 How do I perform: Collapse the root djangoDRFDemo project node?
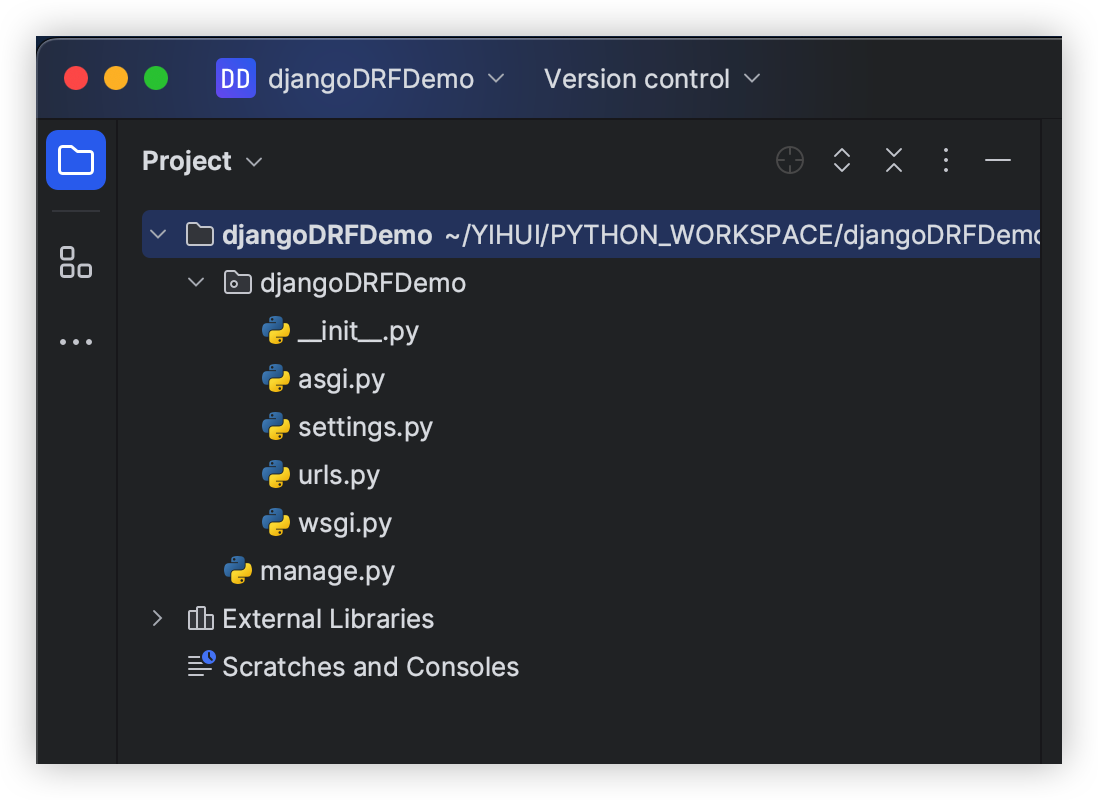pyautogui.click(x=157, y=235)
